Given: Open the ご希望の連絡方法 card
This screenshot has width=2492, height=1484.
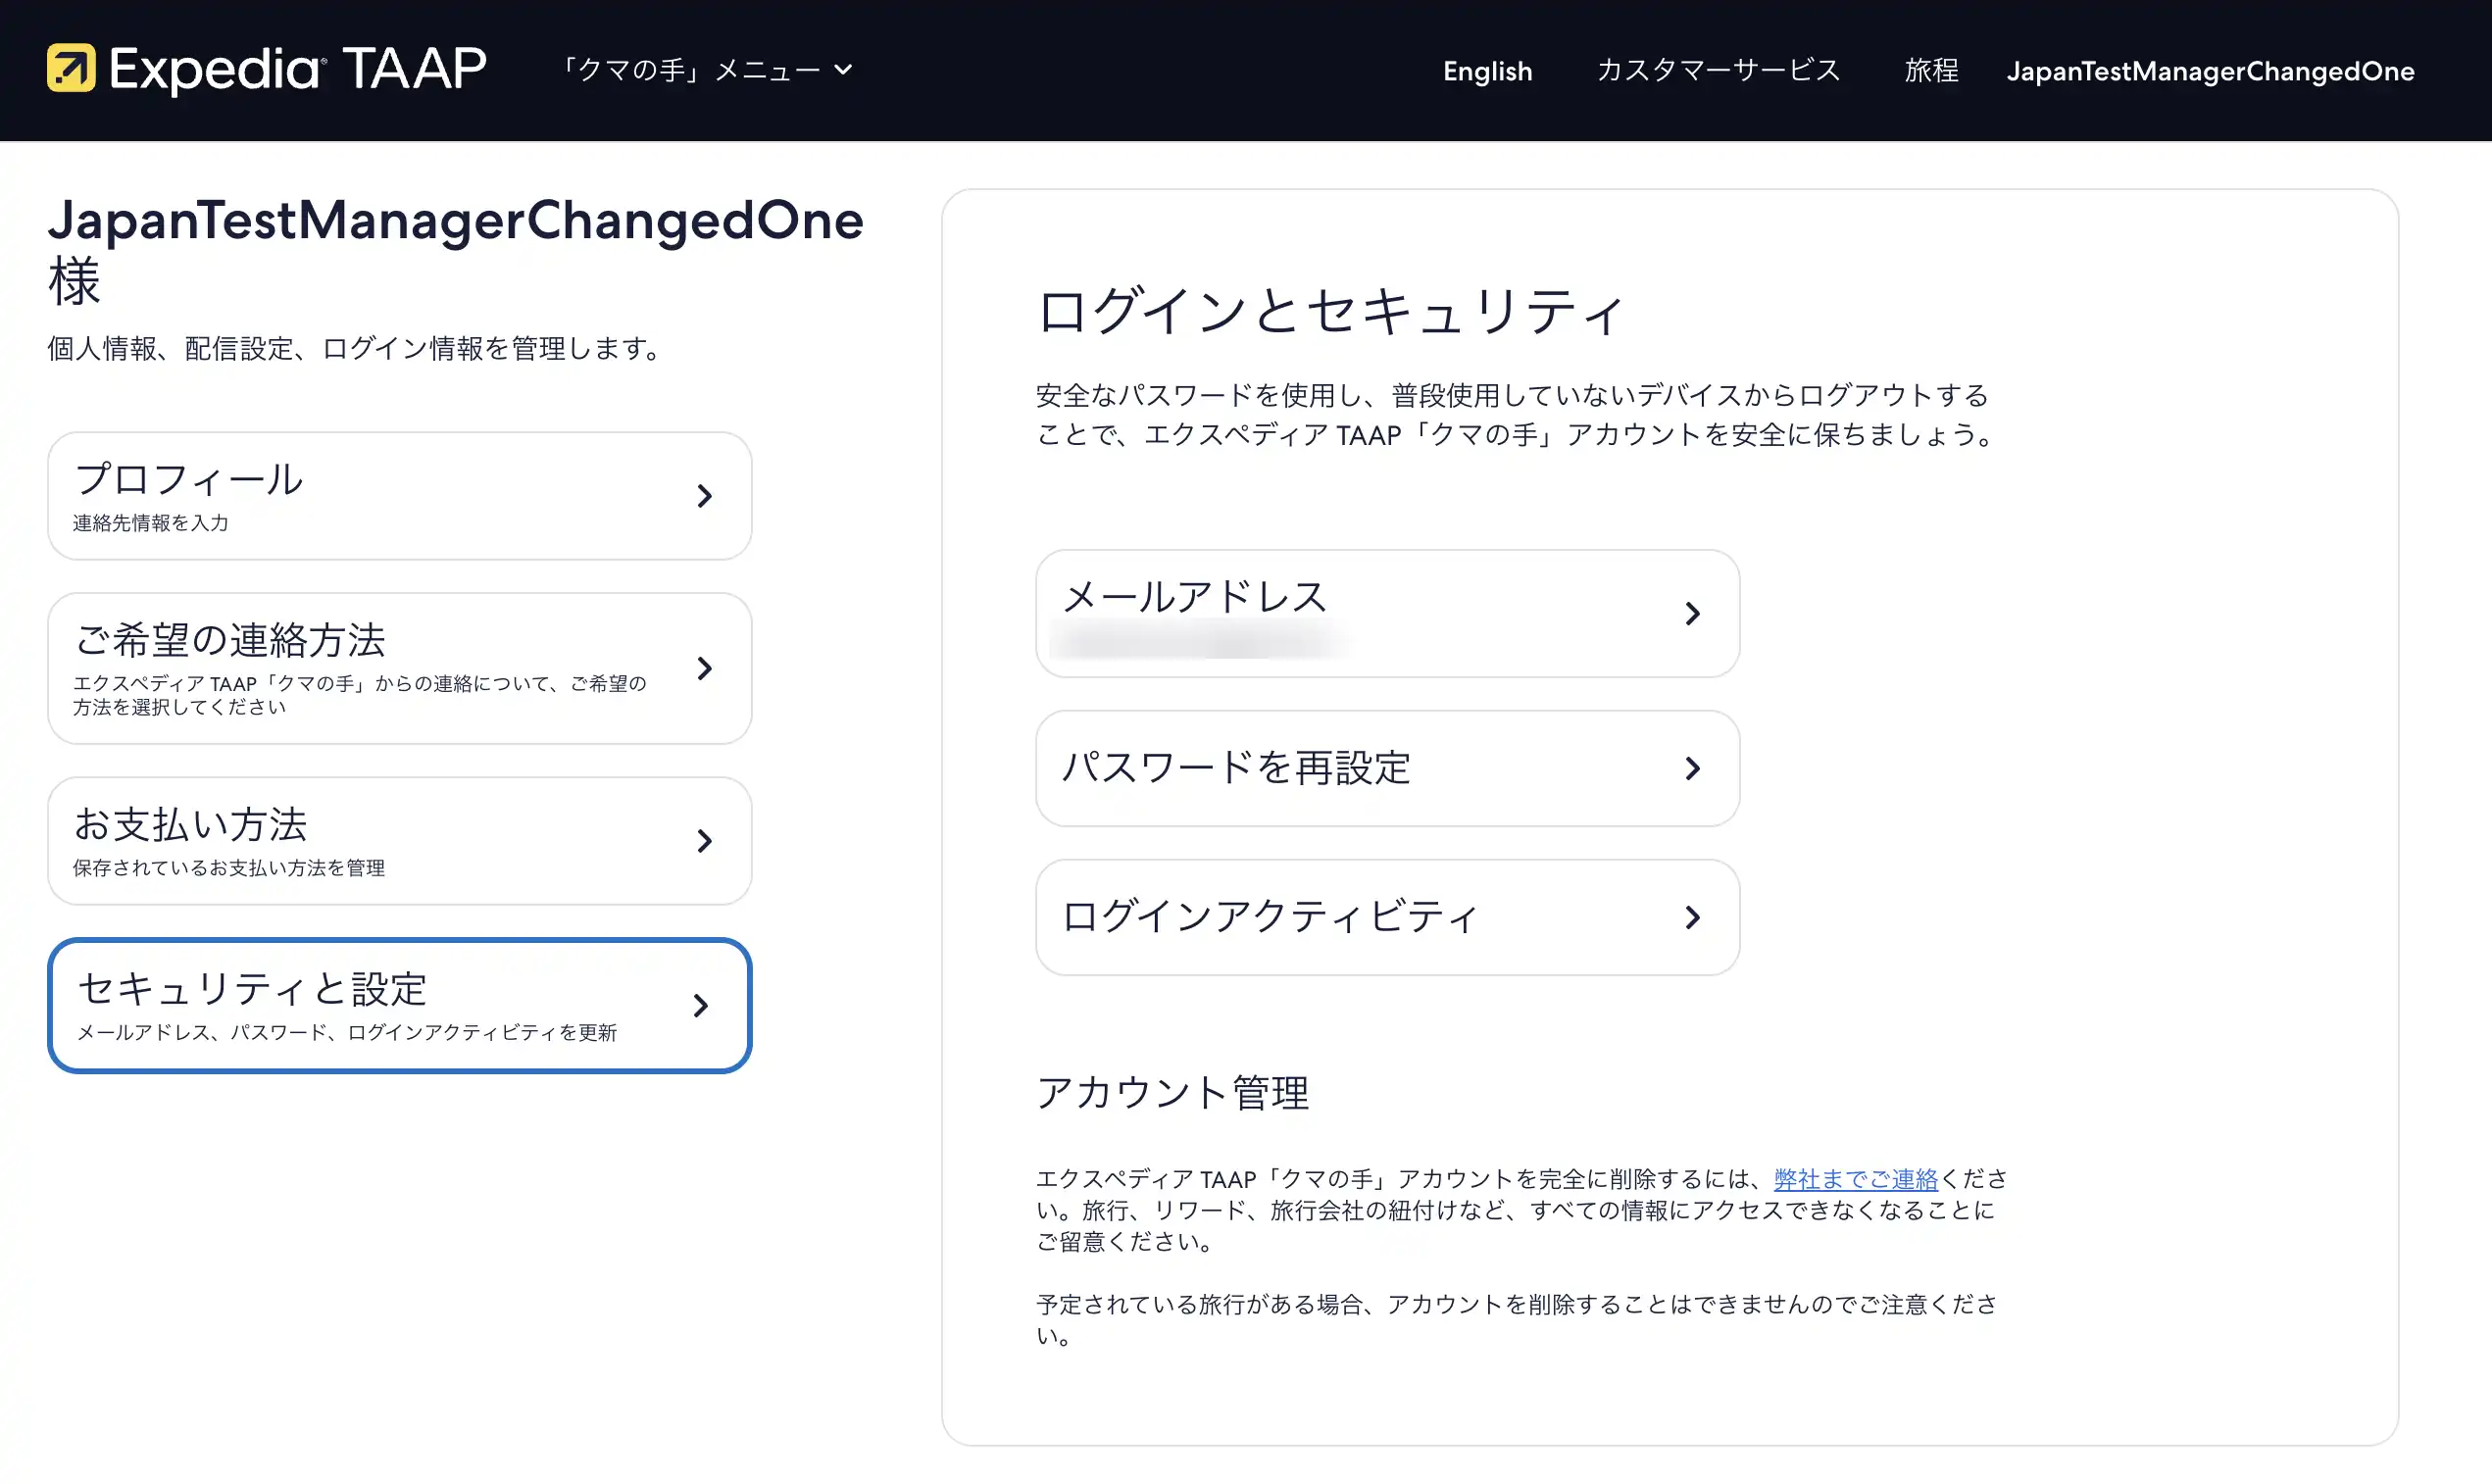Looking at the screenshot, I should coord(399,668).
